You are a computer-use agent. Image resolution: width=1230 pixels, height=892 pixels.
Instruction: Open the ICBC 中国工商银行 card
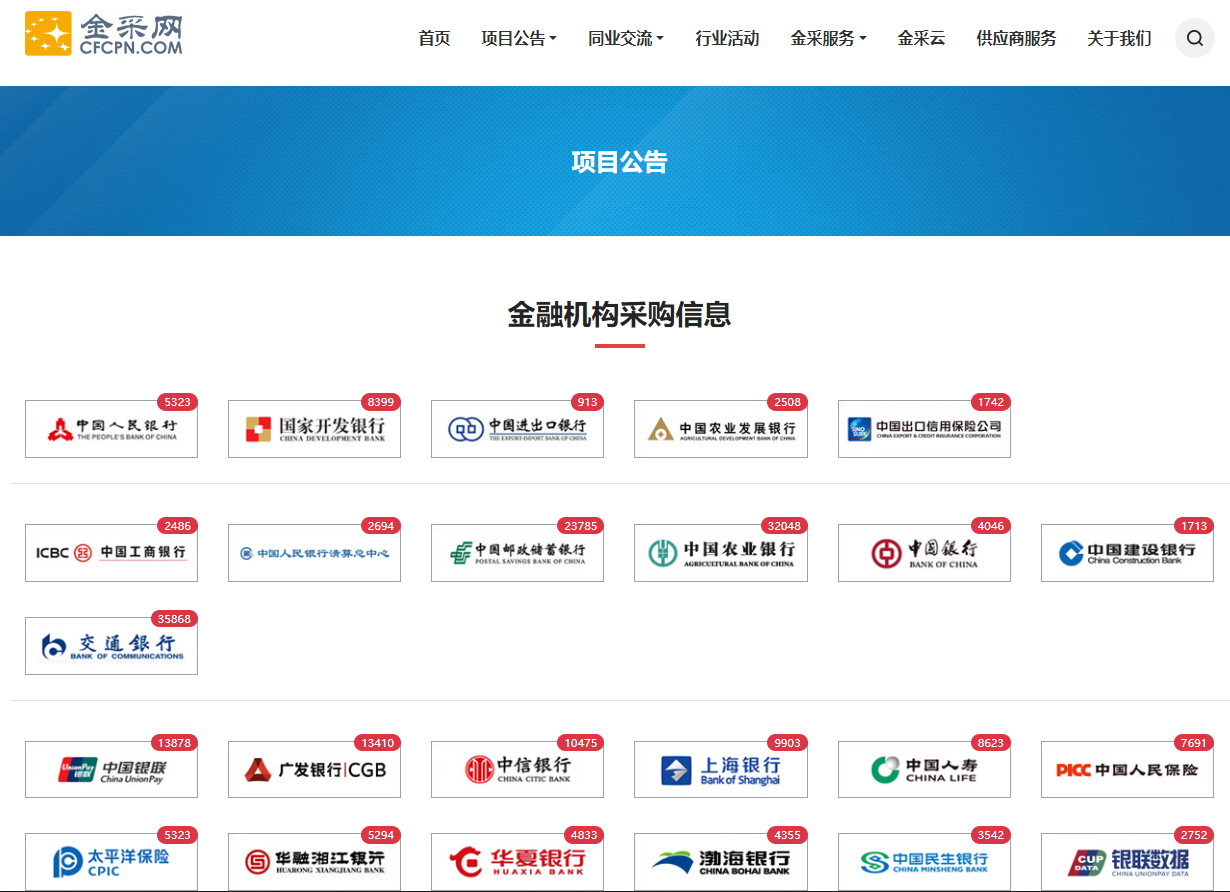pyautogui.click(x=111, y=552)
